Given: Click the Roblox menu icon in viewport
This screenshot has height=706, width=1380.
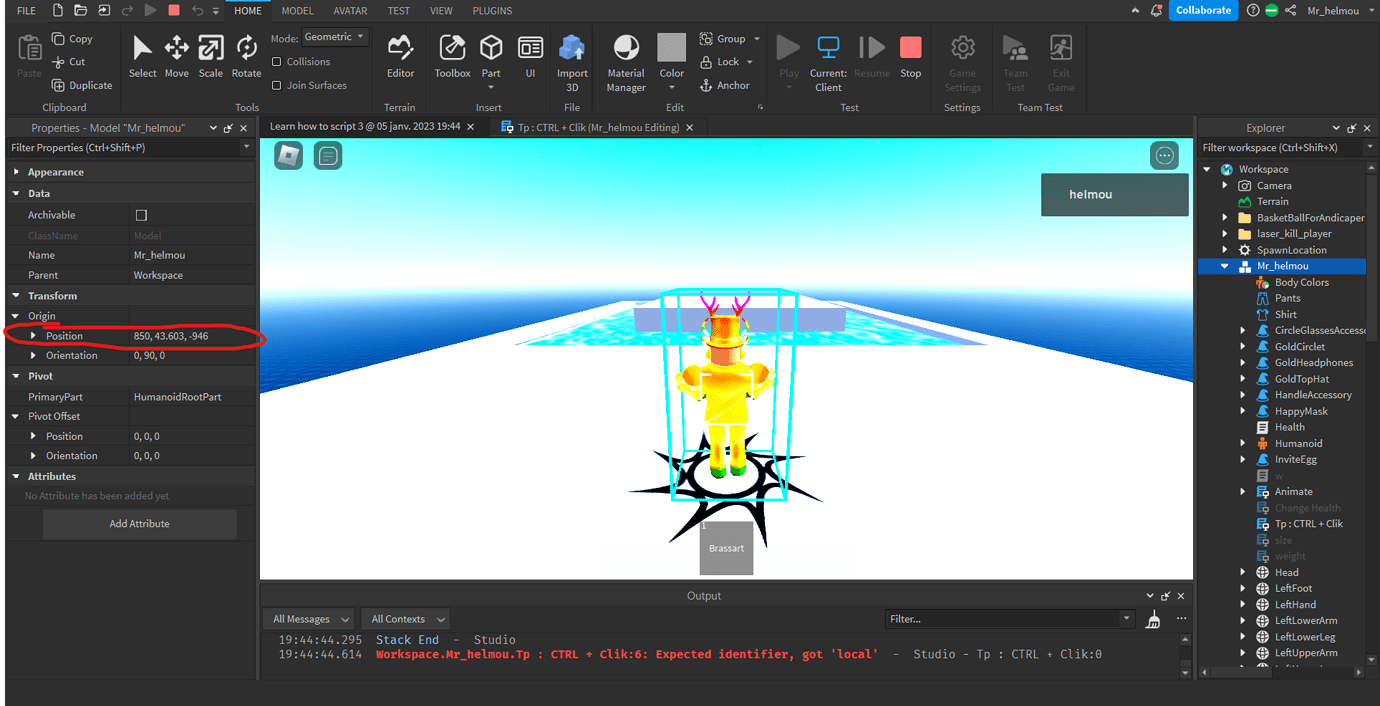Looking at the screenshot, I should [x=289, y=155].
